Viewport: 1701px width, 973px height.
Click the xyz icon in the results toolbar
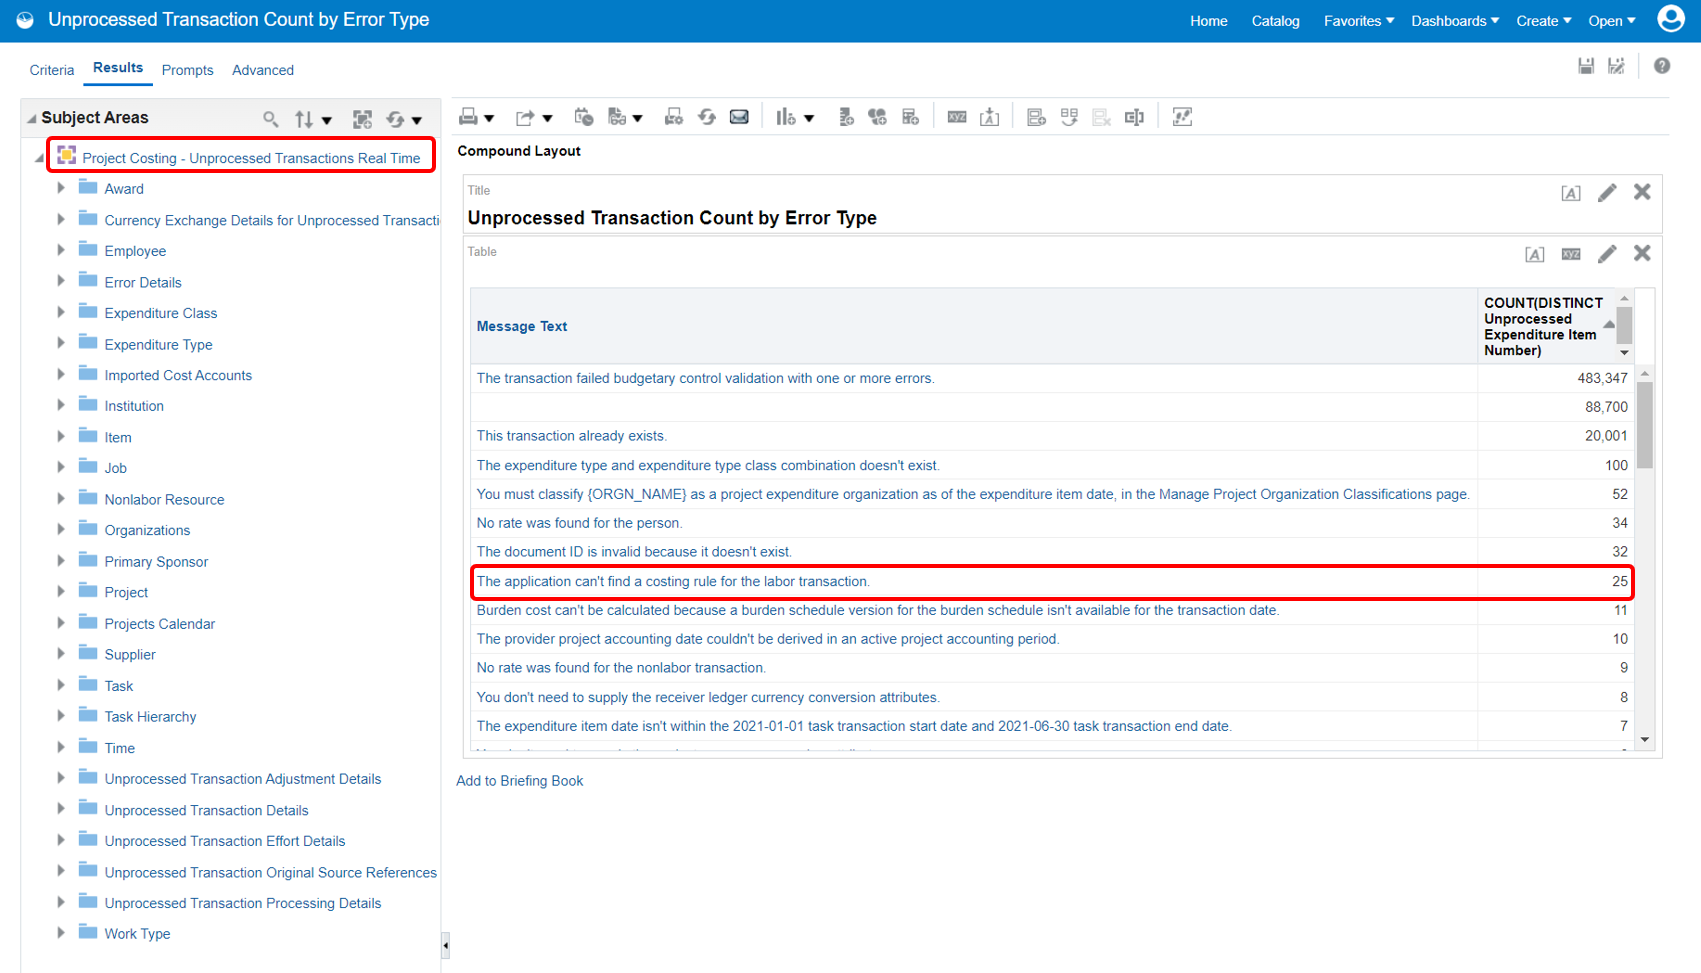click(x=957, y=117)
